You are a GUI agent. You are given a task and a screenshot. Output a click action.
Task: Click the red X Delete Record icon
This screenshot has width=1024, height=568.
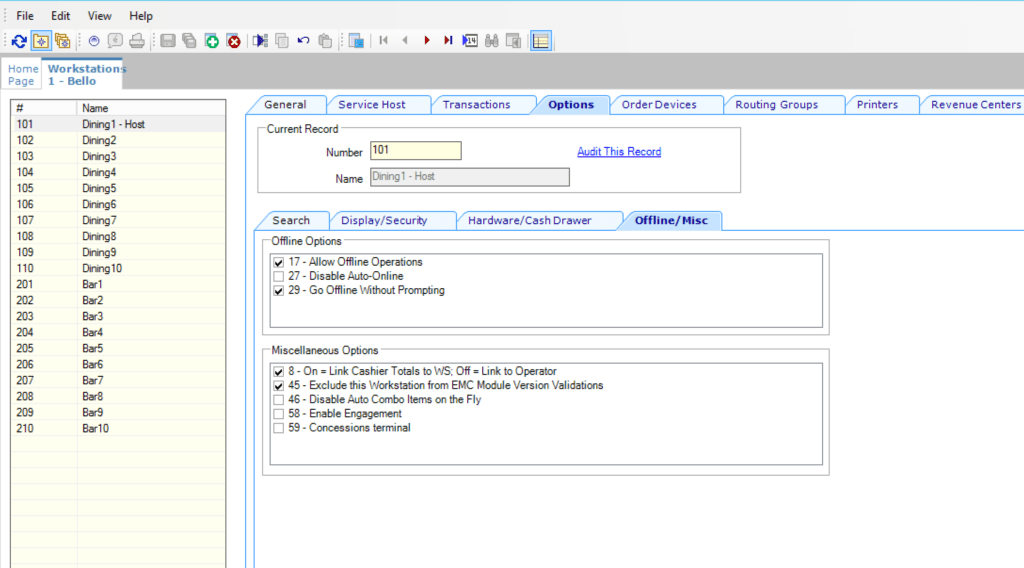click(234, 41)
